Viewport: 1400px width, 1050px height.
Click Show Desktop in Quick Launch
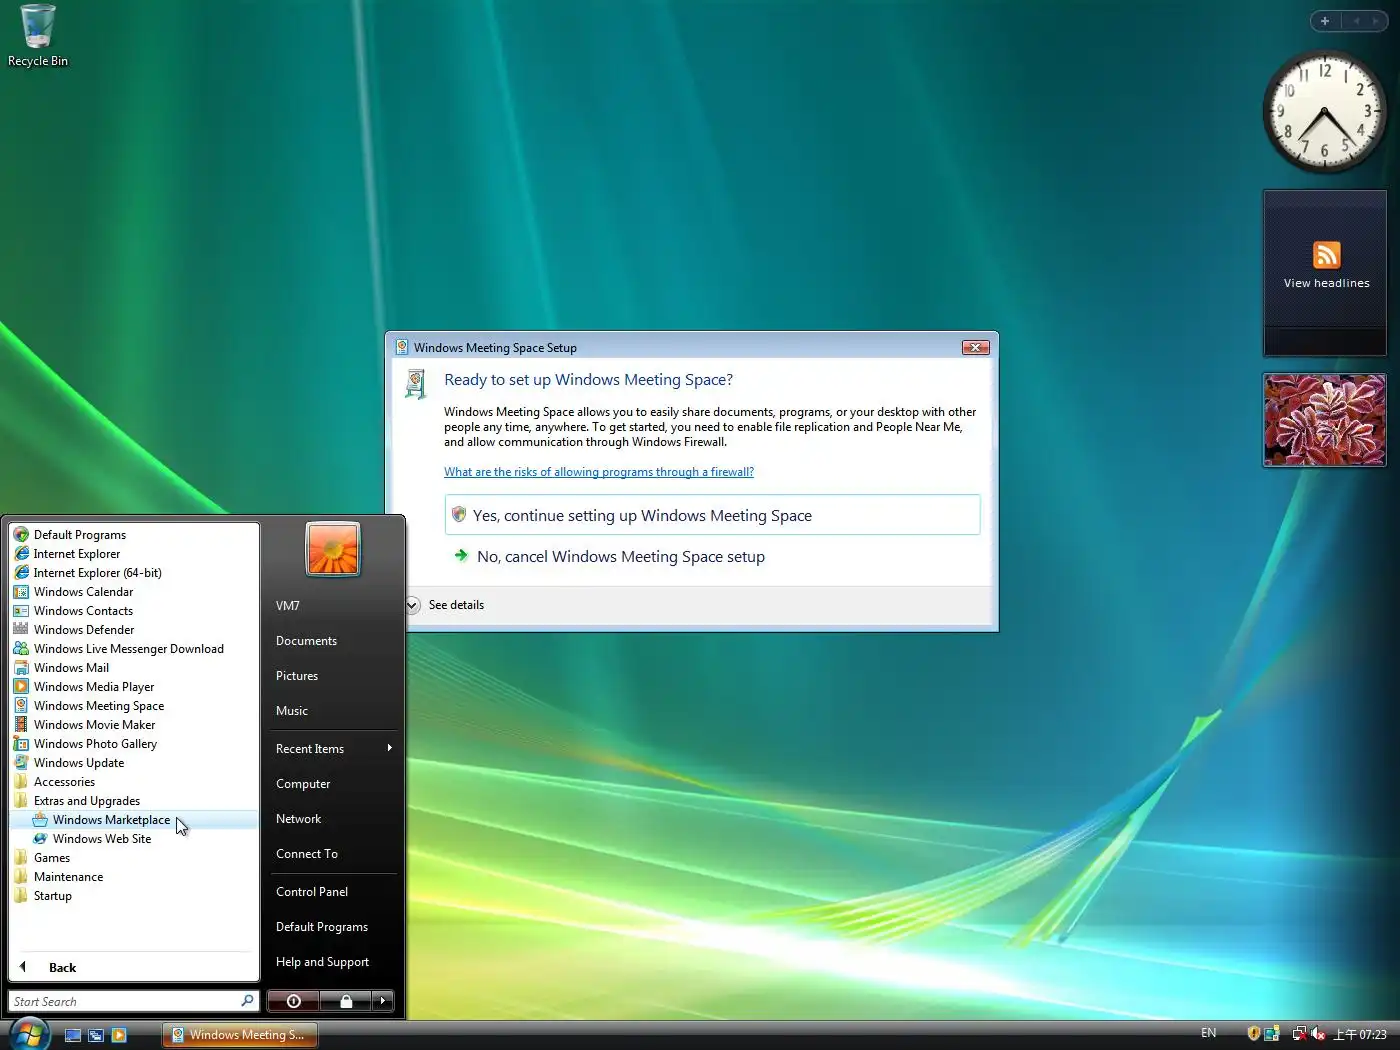click(x=73, y=1035)
